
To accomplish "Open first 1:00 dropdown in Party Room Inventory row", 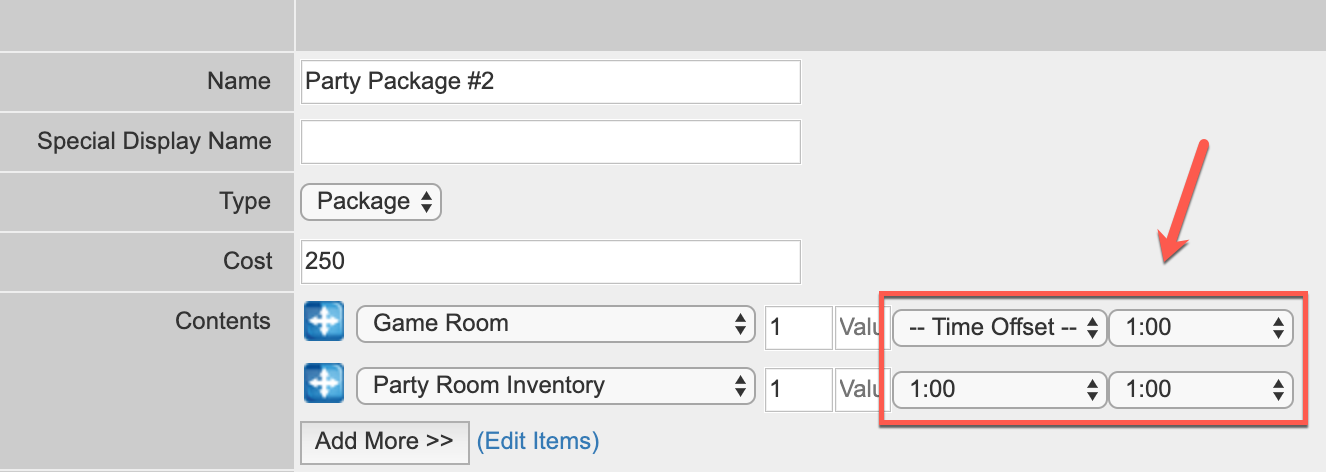I will pyautogui.click(x=999, y=390).
